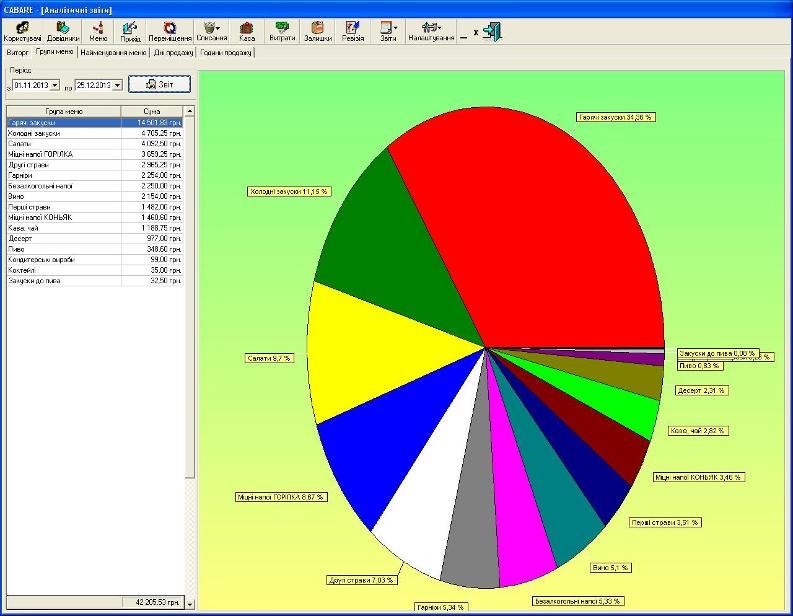
Task: Click the Міцні напої КОНЬЯК chart label
Action: (699, 477)
